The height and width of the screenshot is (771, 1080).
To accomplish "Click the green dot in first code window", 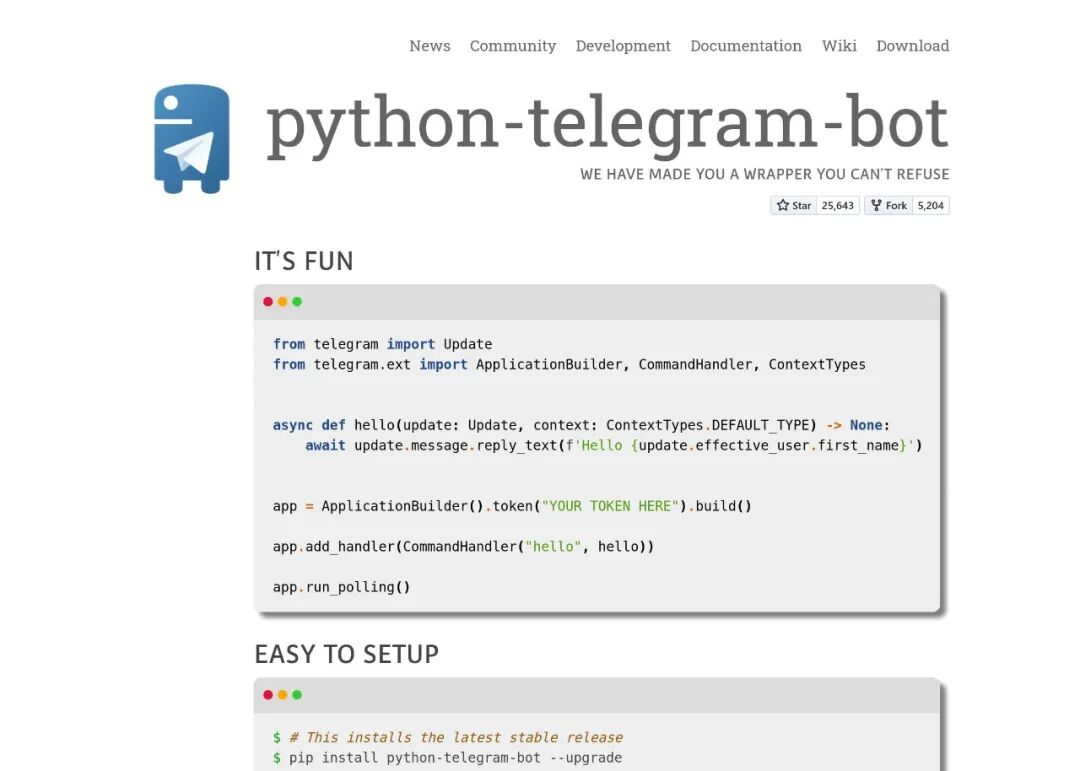I will click(x=297, y=302).
